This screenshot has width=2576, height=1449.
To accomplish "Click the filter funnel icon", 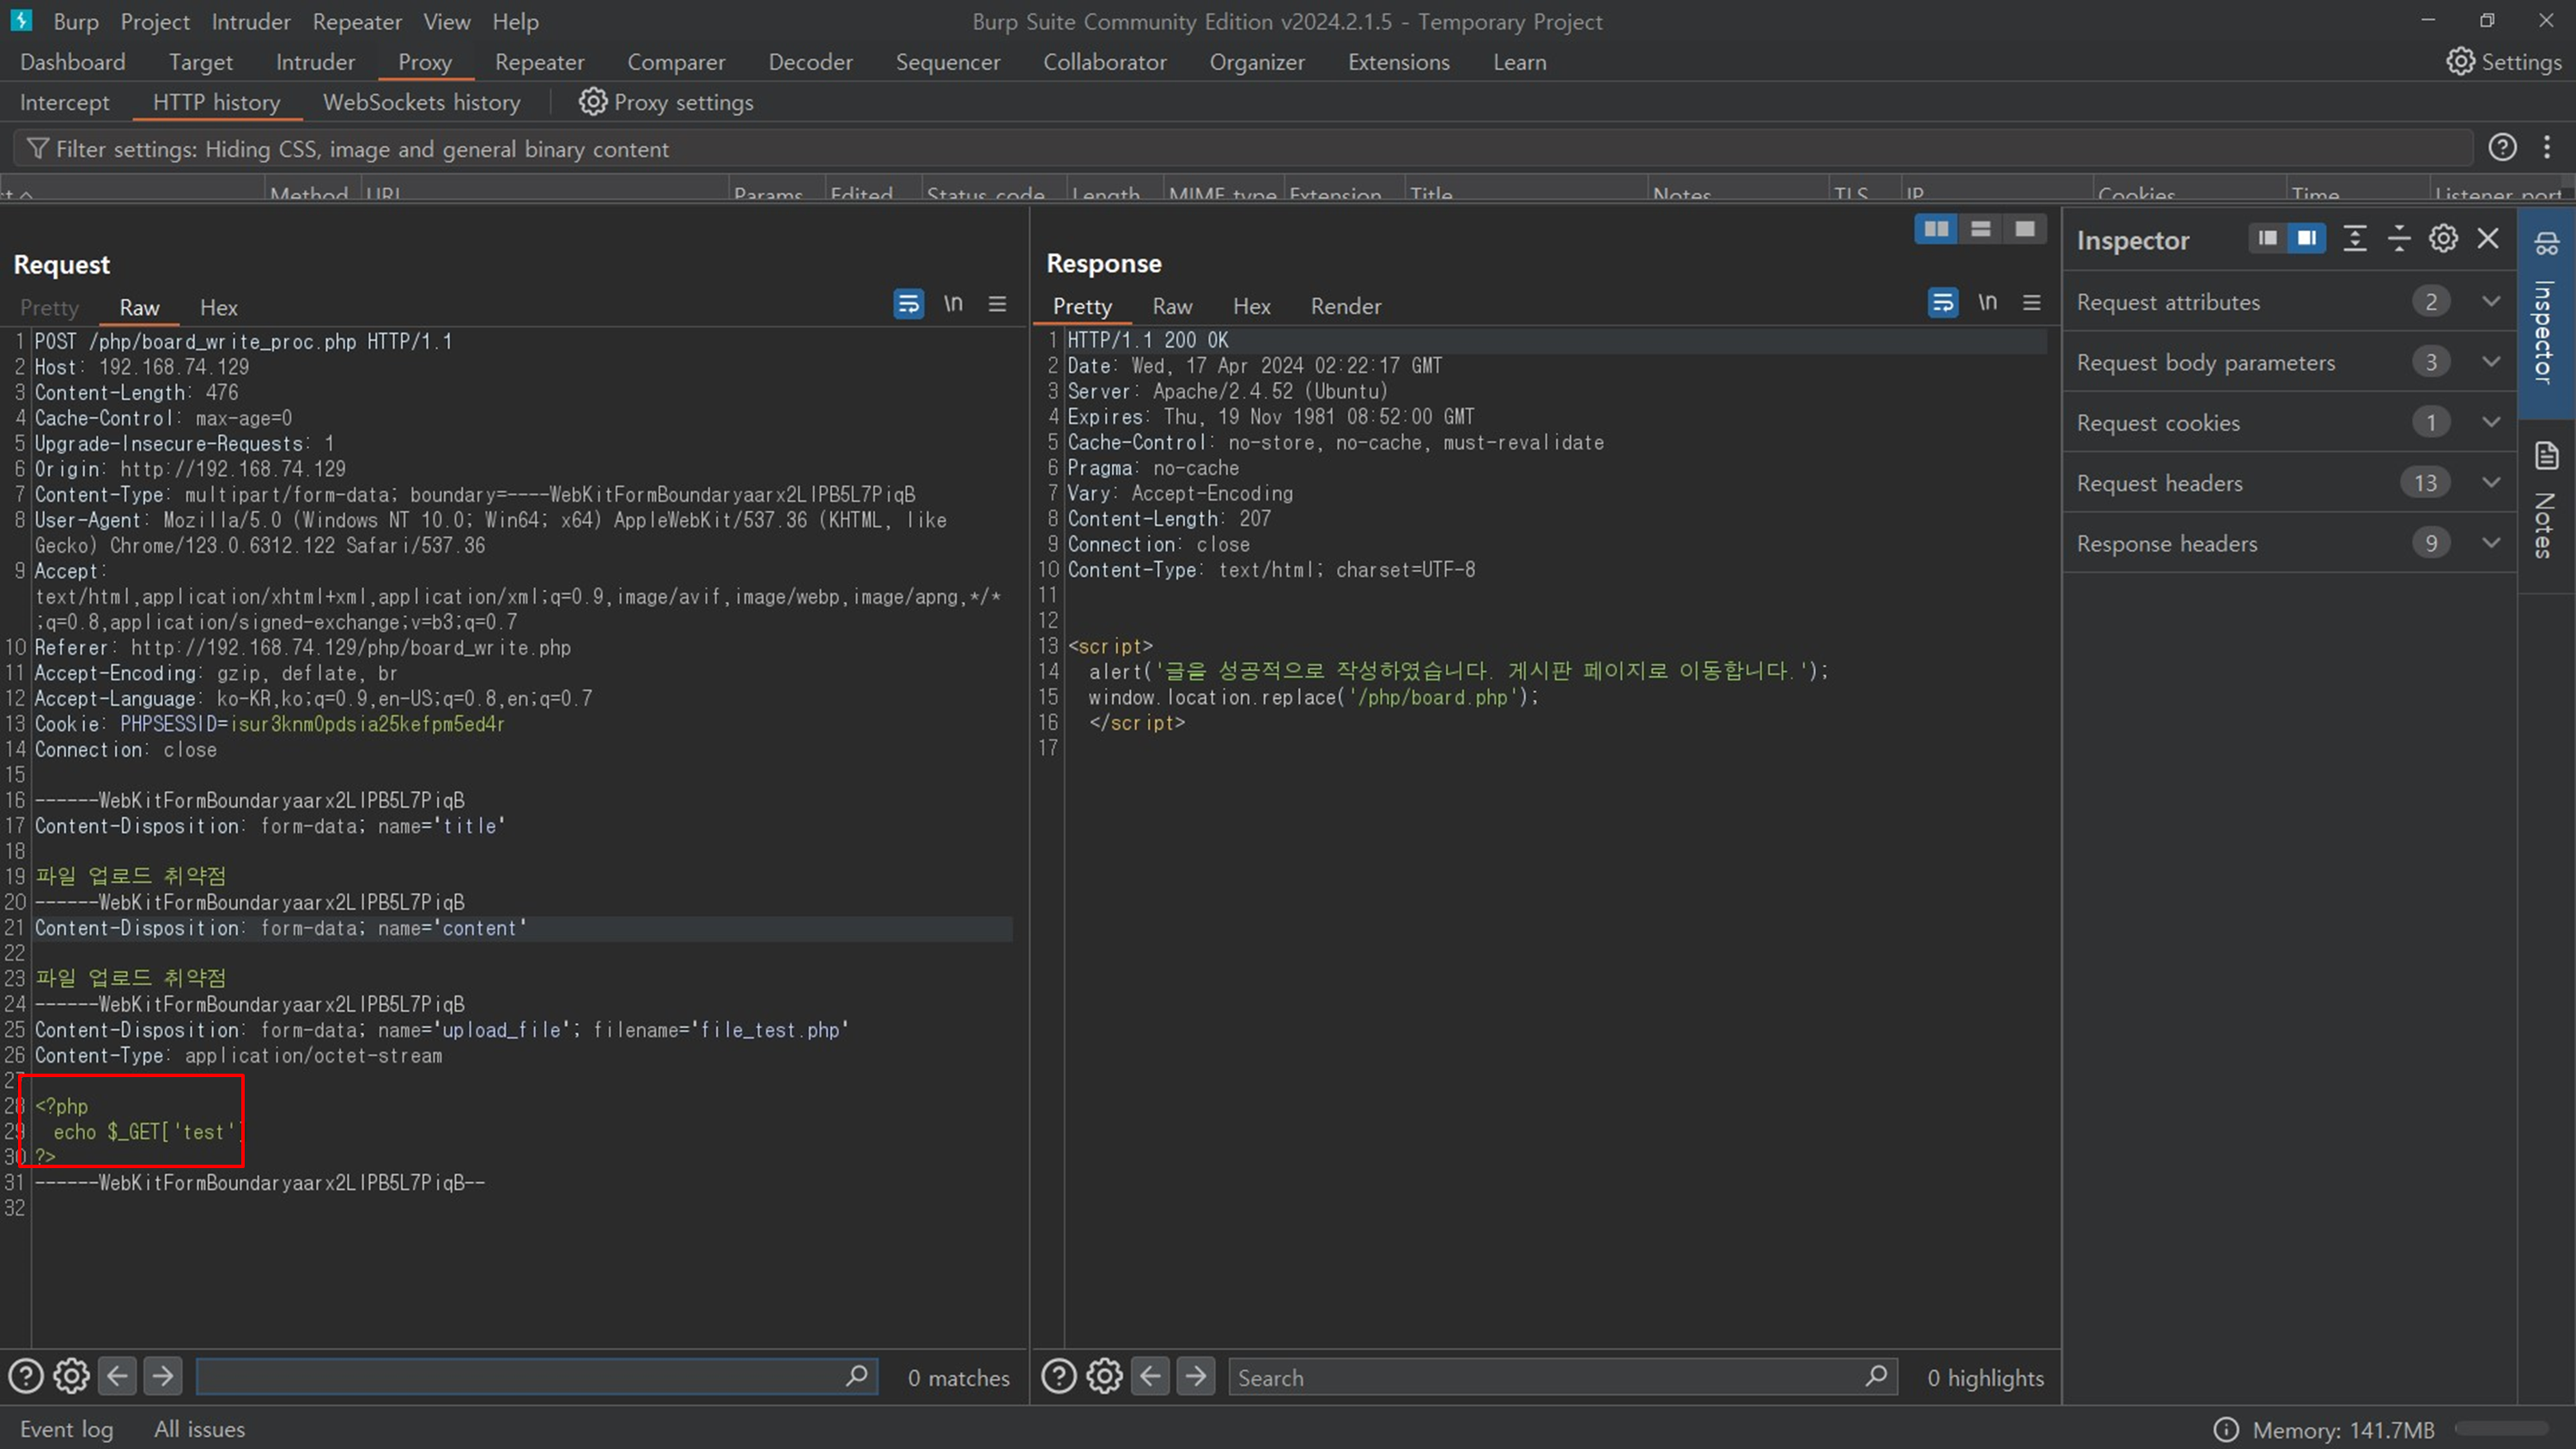I will [x=38, y=149].
